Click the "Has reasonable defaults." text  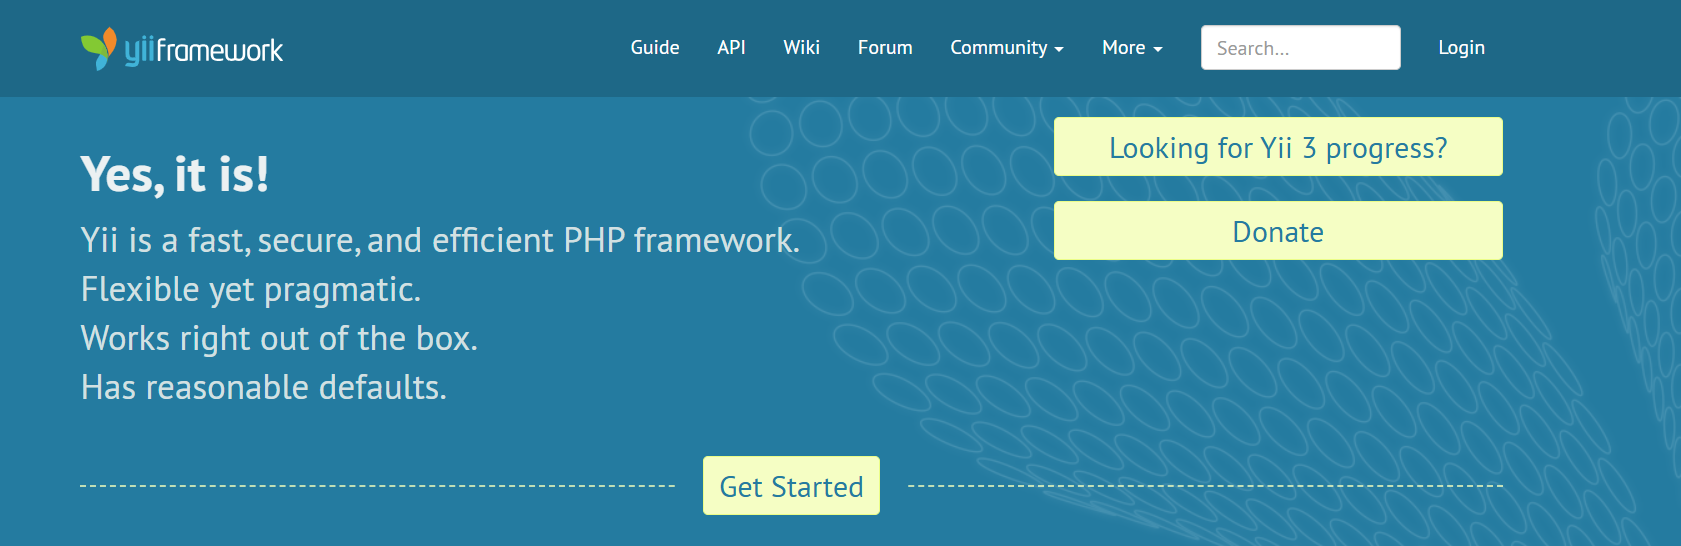pos(264,388)
